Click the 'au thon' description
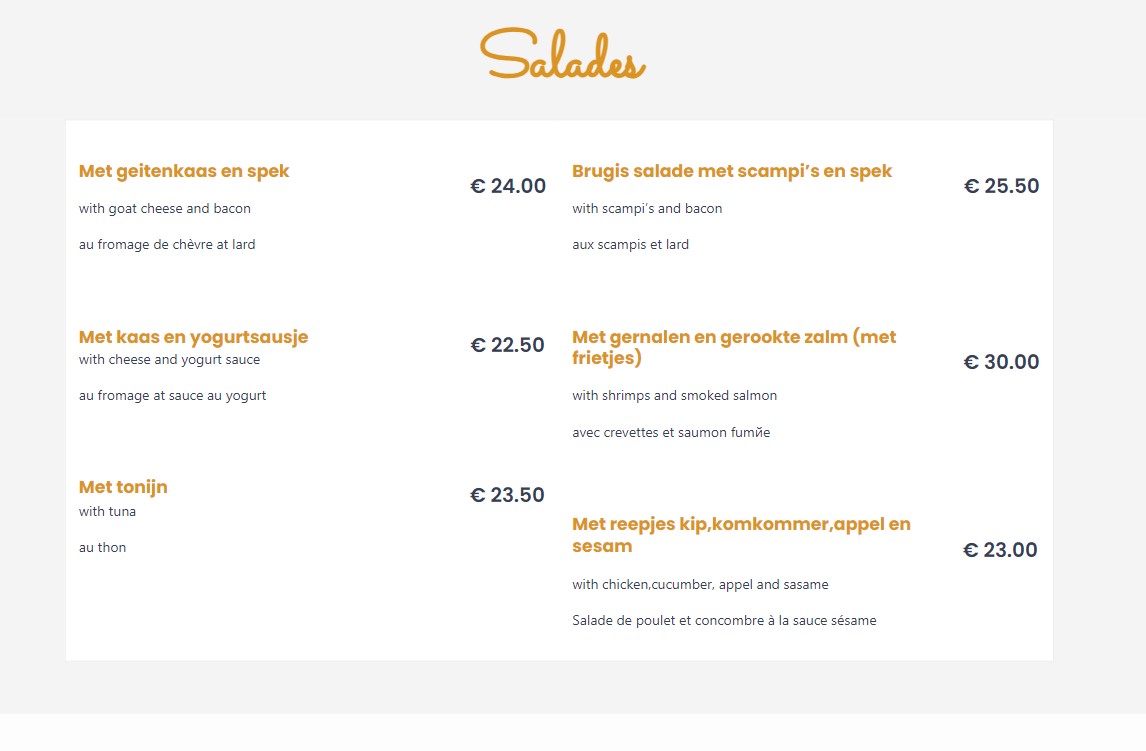1146x751 pixels. point(102,547)
